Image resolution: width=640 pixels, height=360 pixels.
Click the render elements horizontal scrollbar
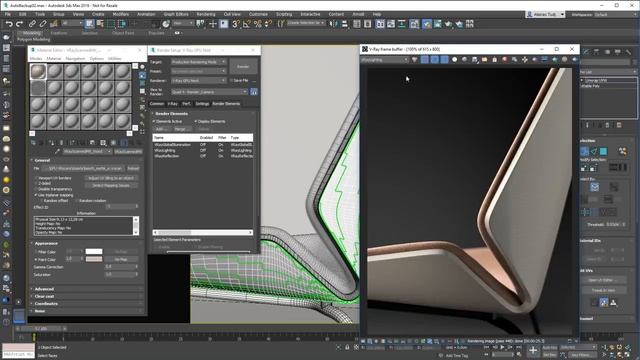203,232
